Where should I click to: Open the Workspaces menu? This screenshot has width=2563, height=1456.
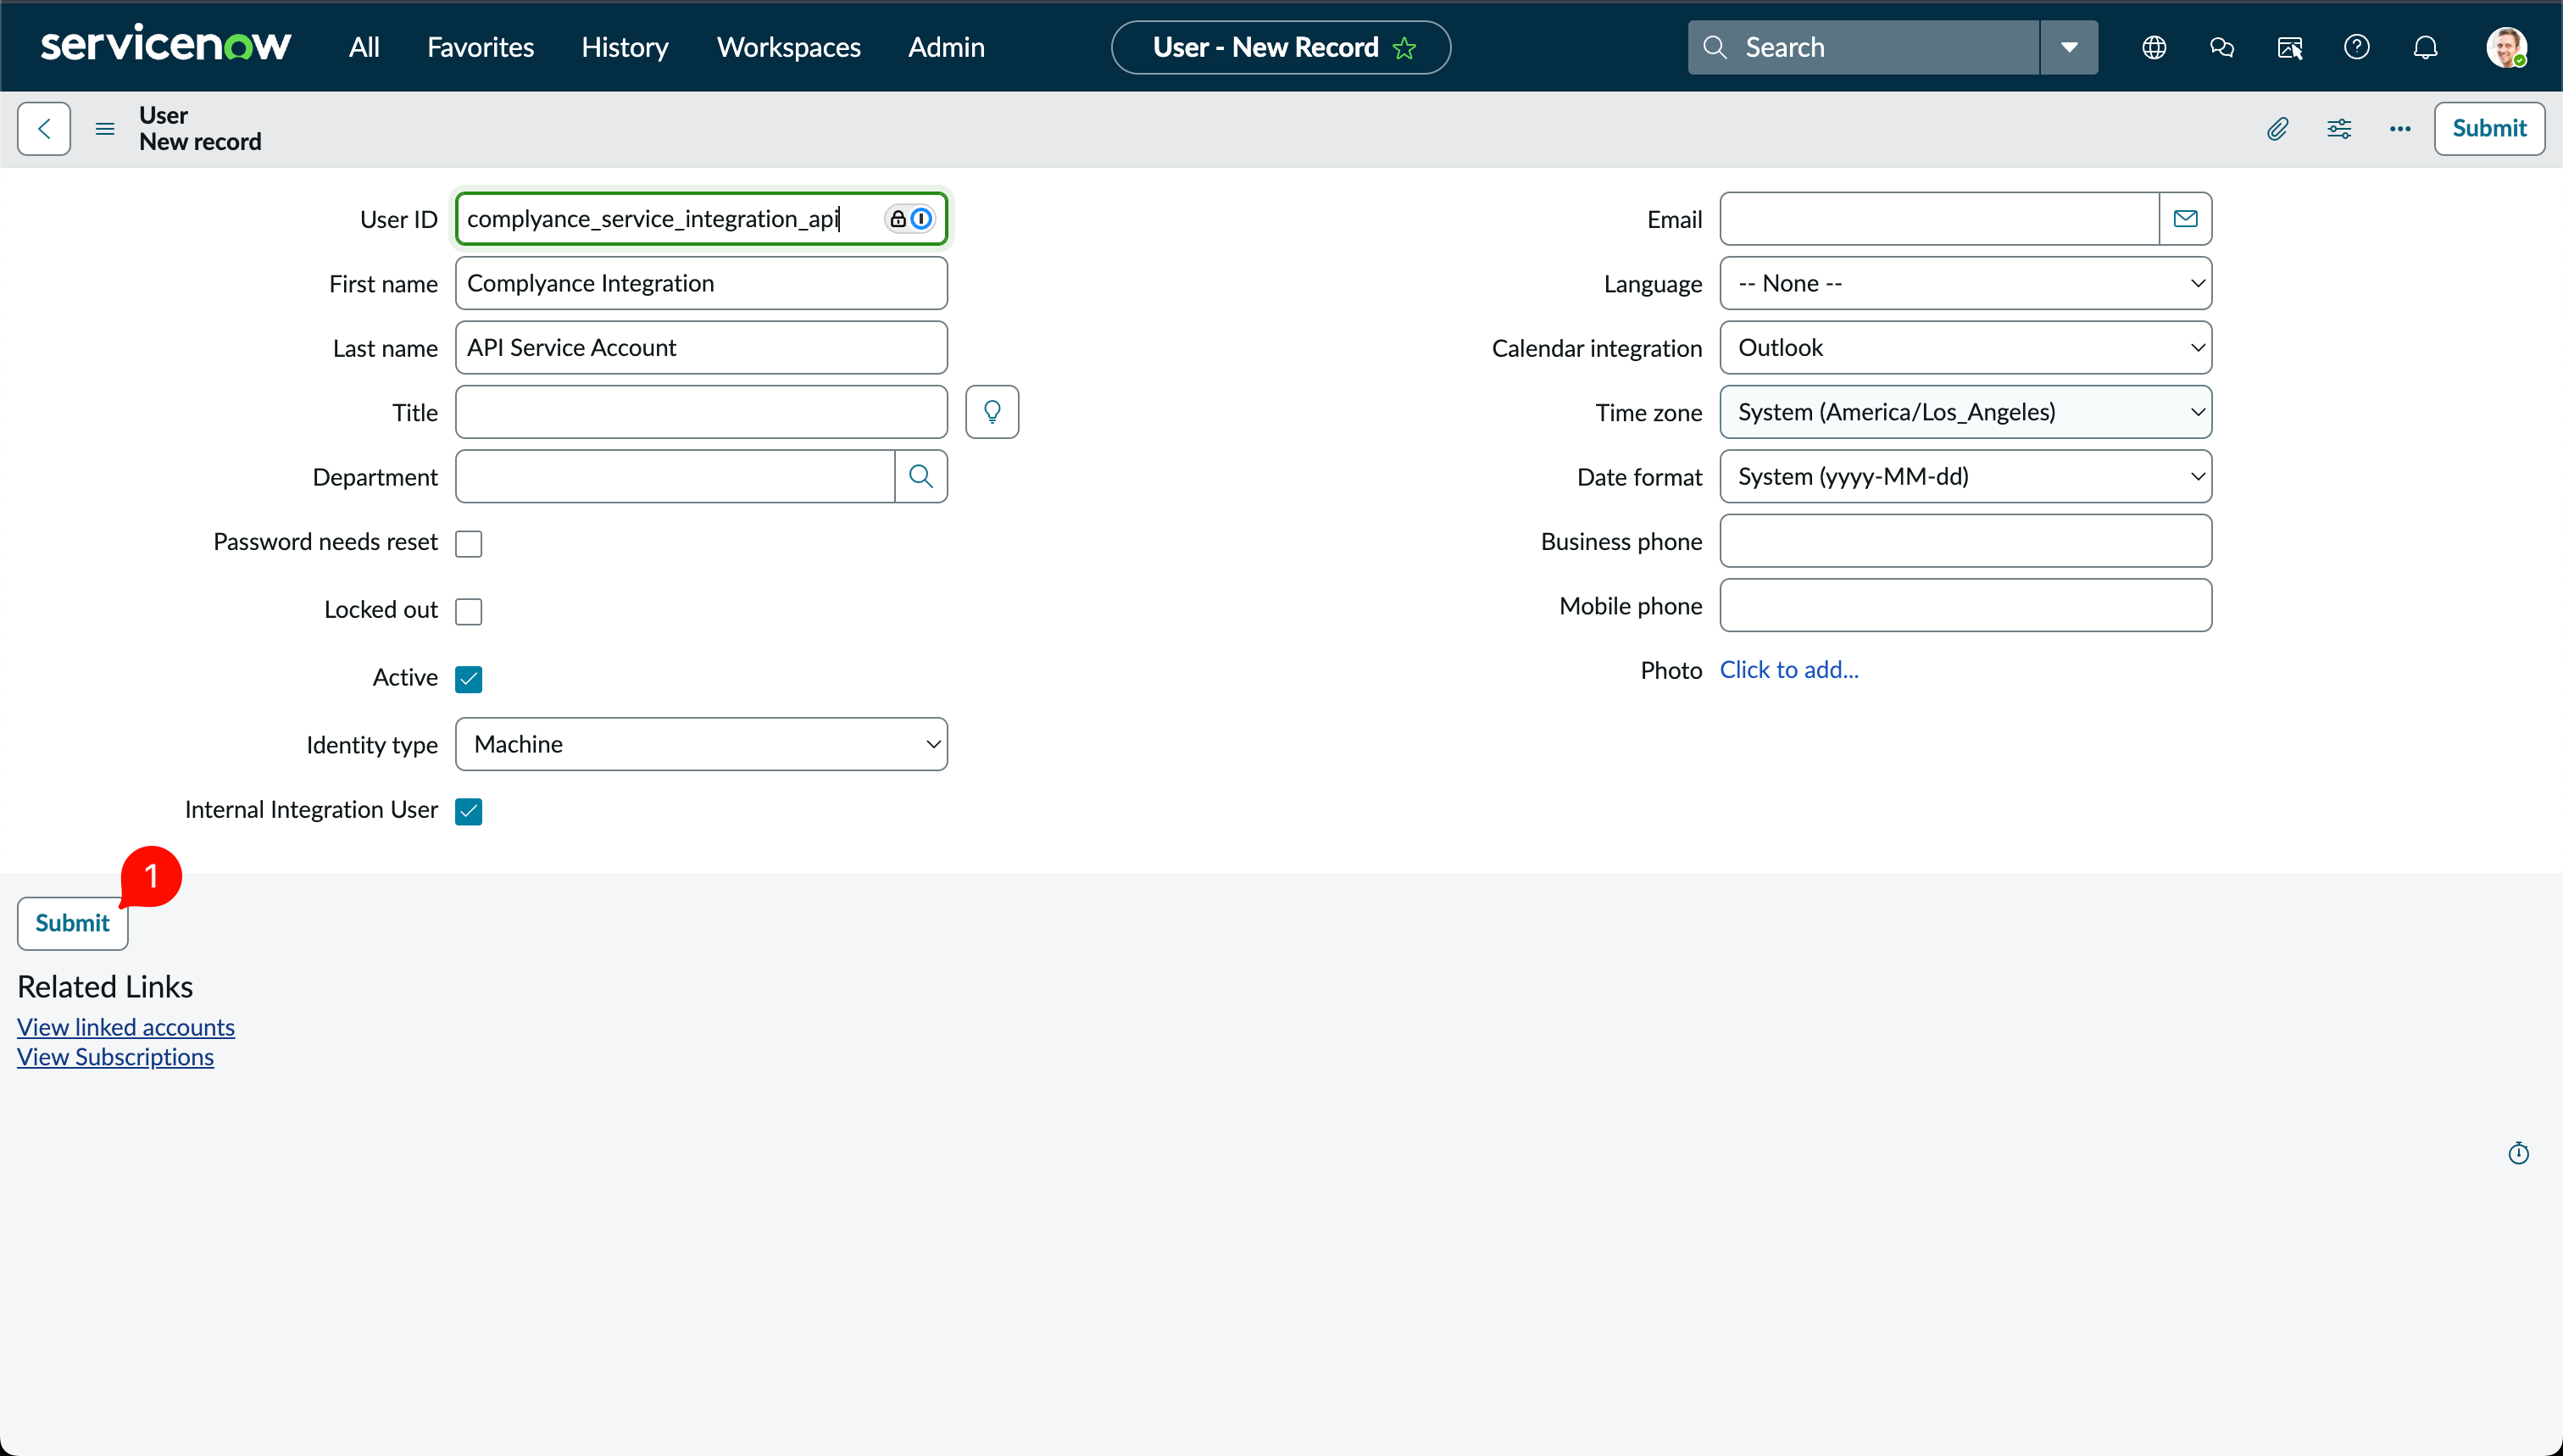(x=788, y=47)
